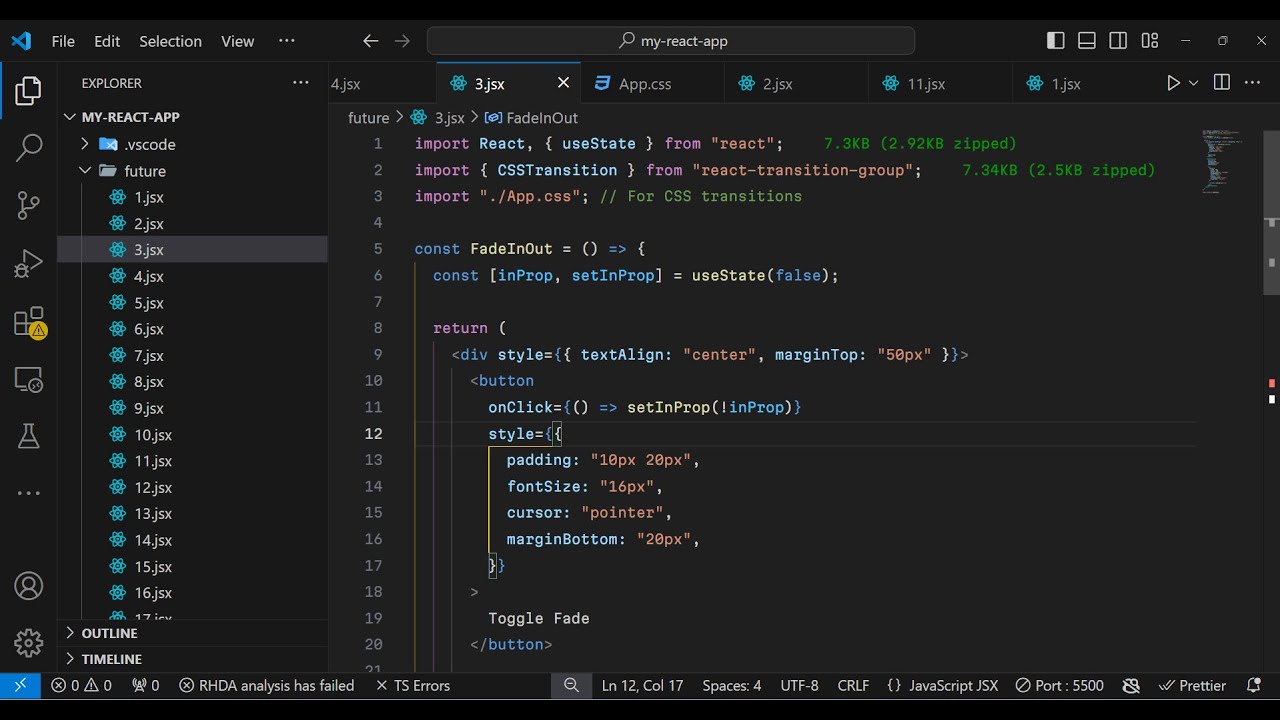This screenshot has height=720, width=1280.
Task: Open the Edit menu
Action: point(107,41)
